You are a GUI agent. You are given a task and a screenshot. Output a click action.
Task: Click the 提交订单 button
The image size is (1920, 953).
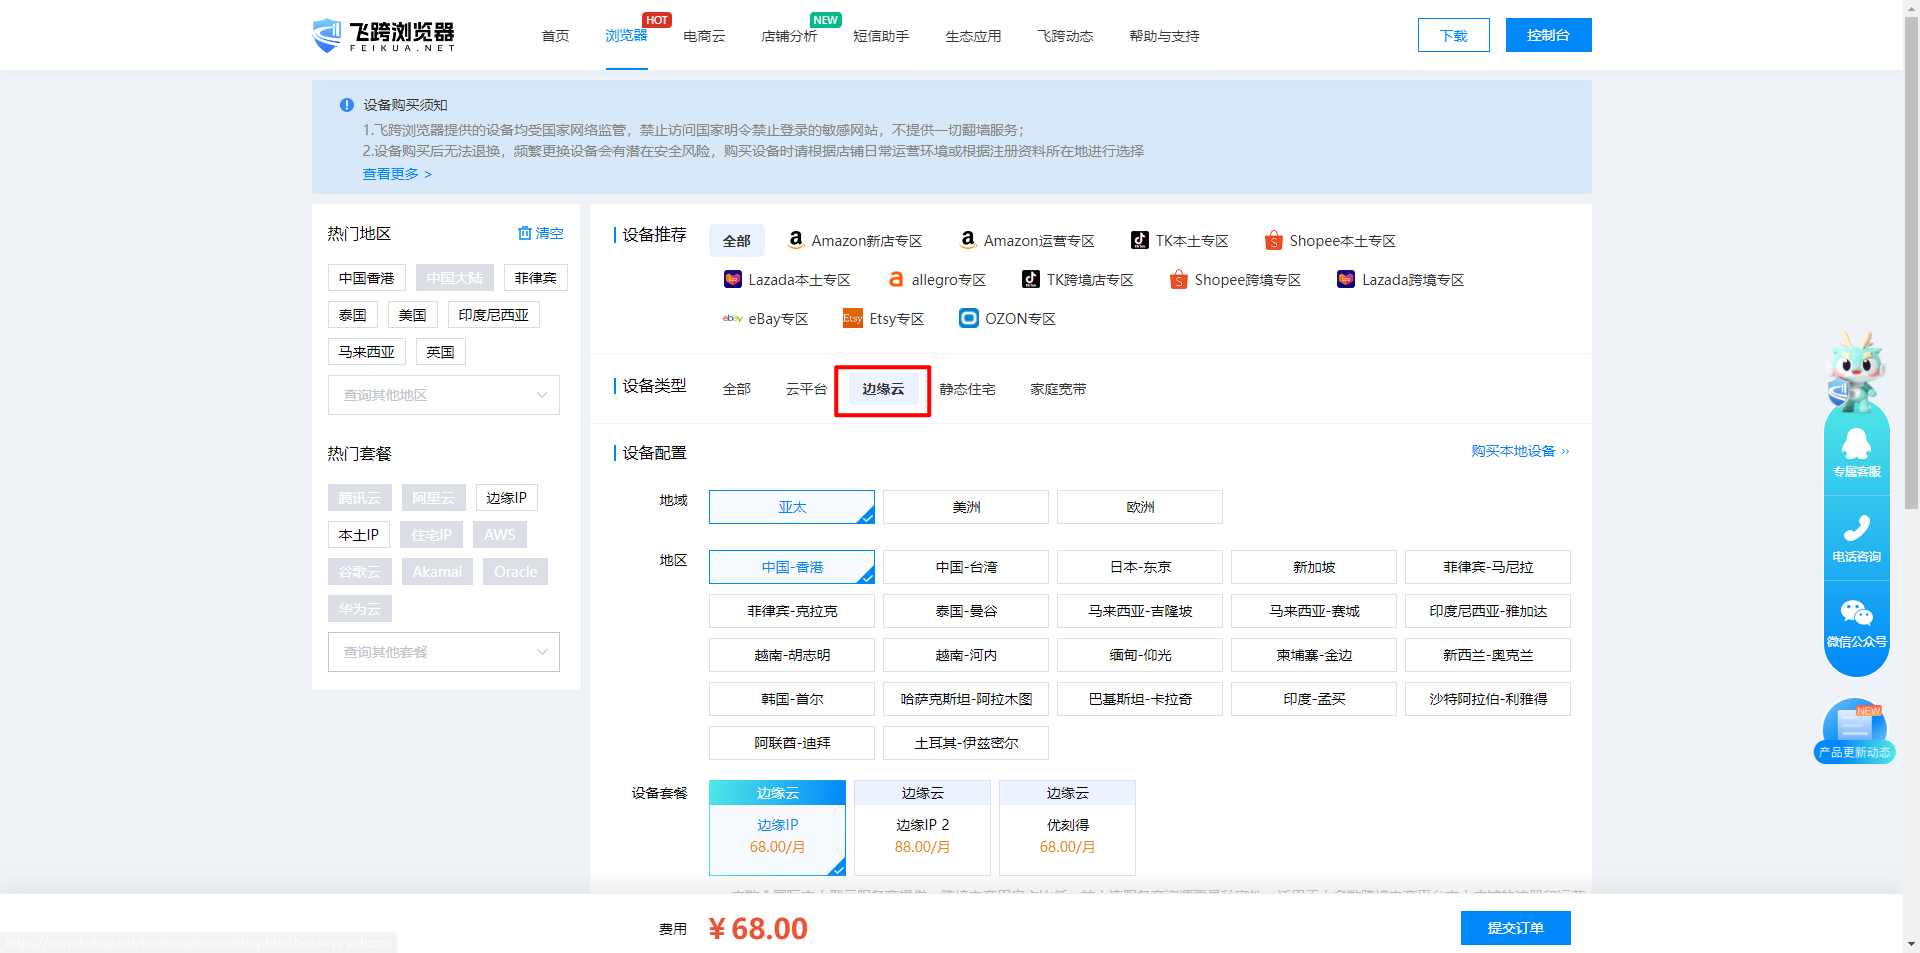coord(1515,928)
